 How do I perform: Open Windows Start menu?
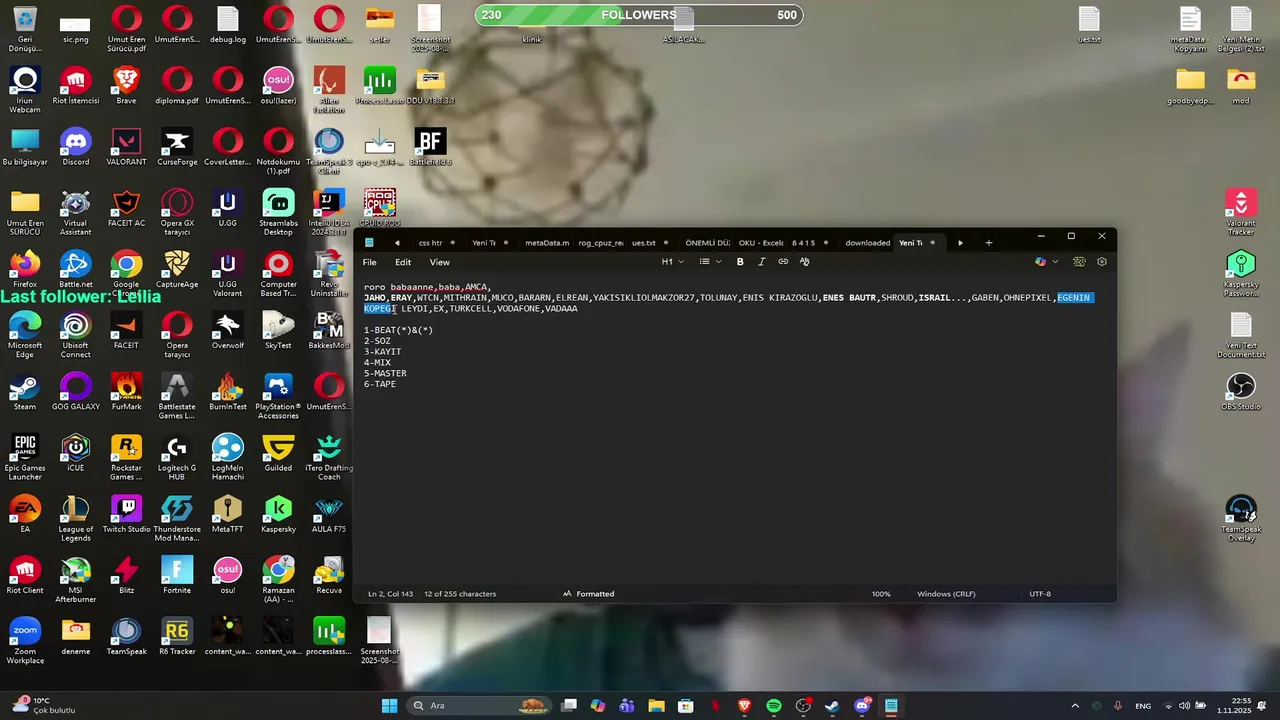point(389,706)
